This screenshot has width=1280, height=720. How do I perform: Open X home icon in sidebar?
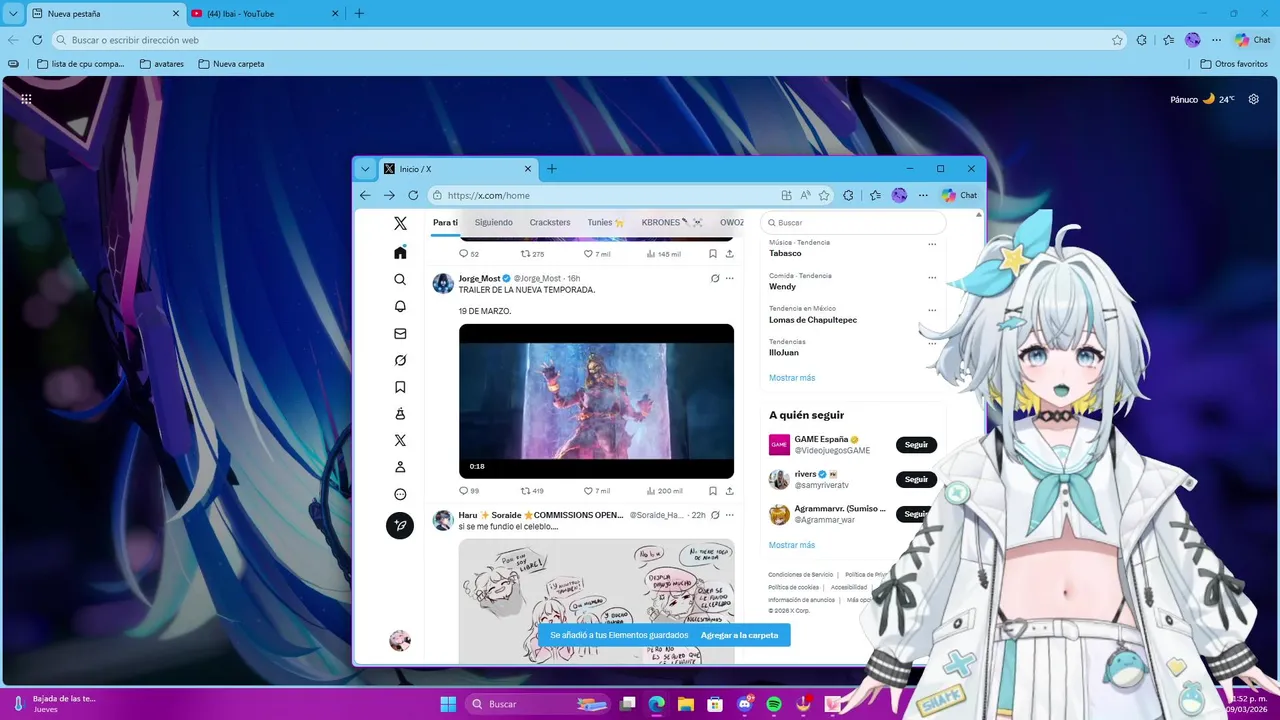(x=400, y=253)
